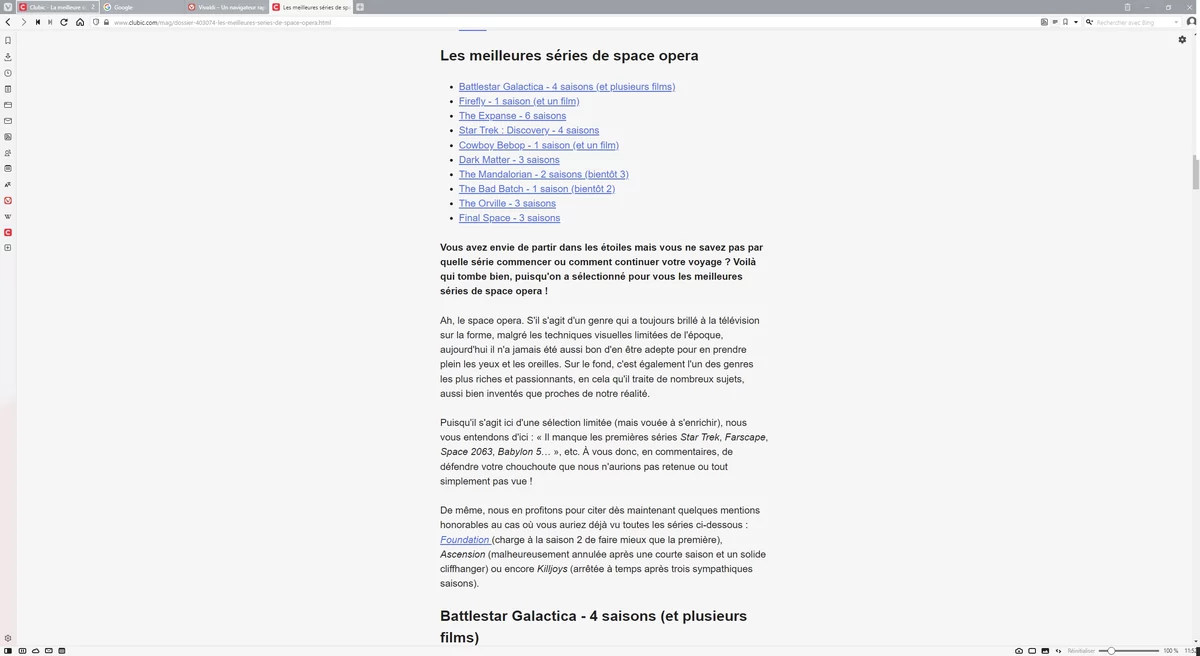Follow the Foundation link in the text
The image size is (1200, 656).
464,540
